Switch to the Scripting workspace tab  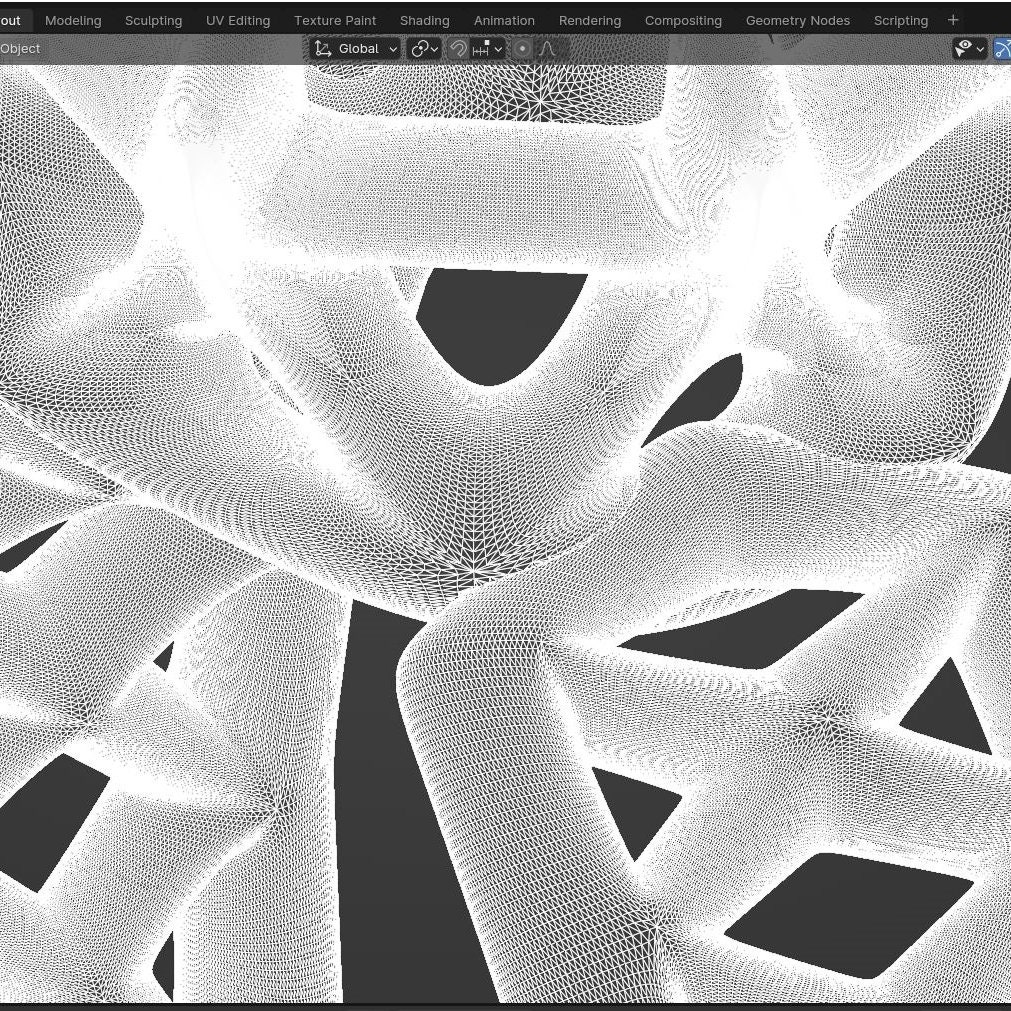tap(901, 21)
